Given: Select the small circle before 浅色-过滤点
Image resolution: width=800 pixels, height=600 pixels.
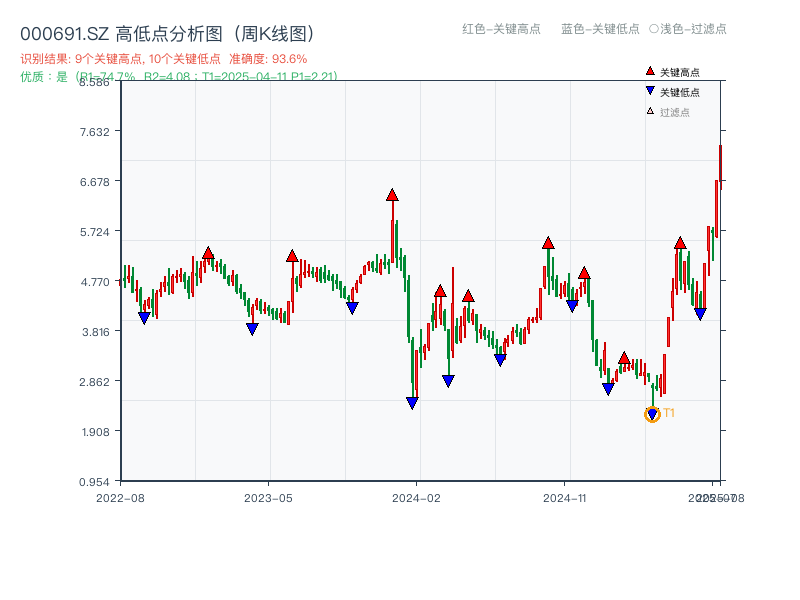Looking at the screenshot, I should pos(654,29).
